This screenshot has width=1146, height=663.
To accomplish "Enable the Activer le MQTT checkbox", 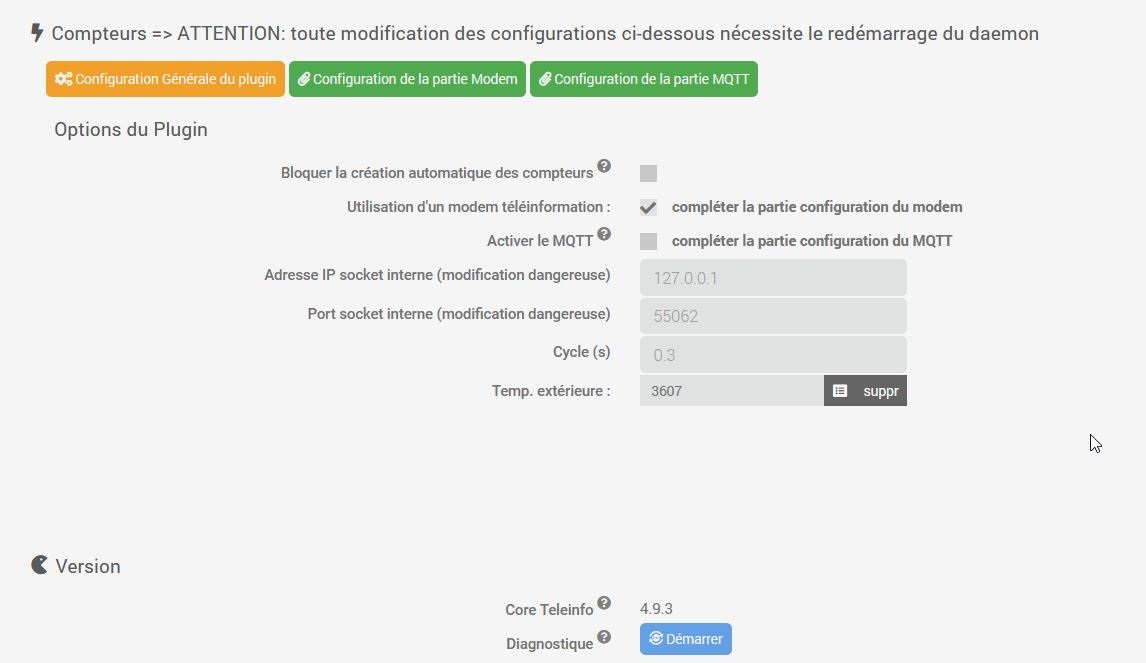I will tap(648, 241).
